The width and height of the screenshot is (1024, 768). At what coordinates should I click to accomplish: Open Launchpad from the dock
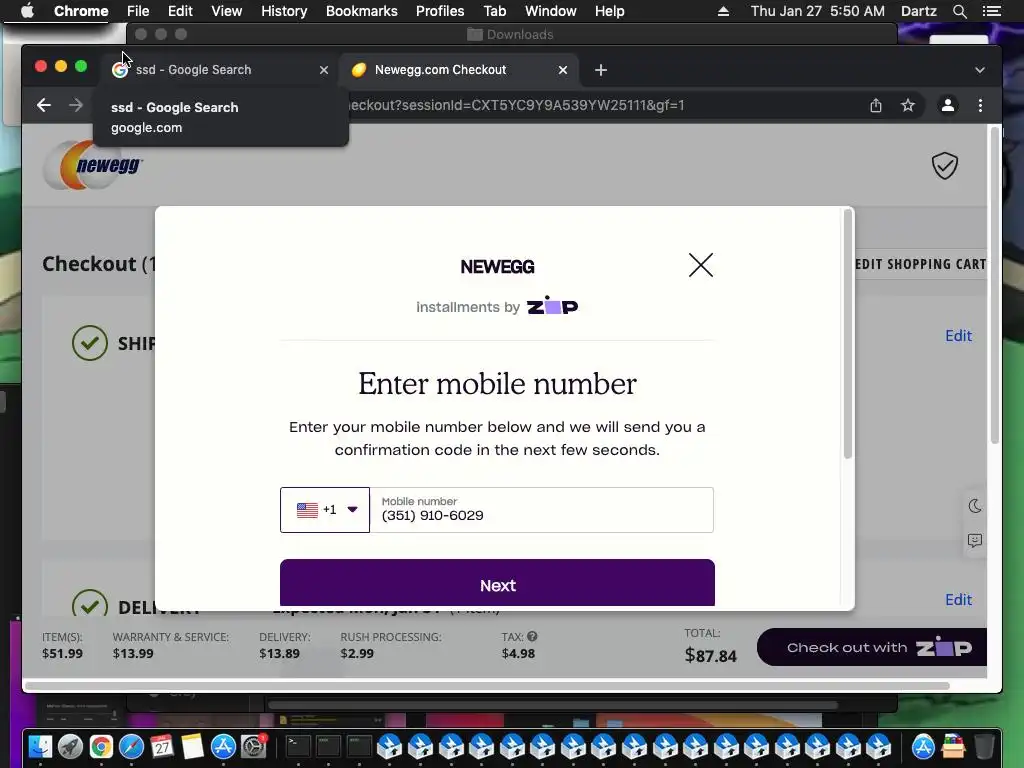pos(71,746)
